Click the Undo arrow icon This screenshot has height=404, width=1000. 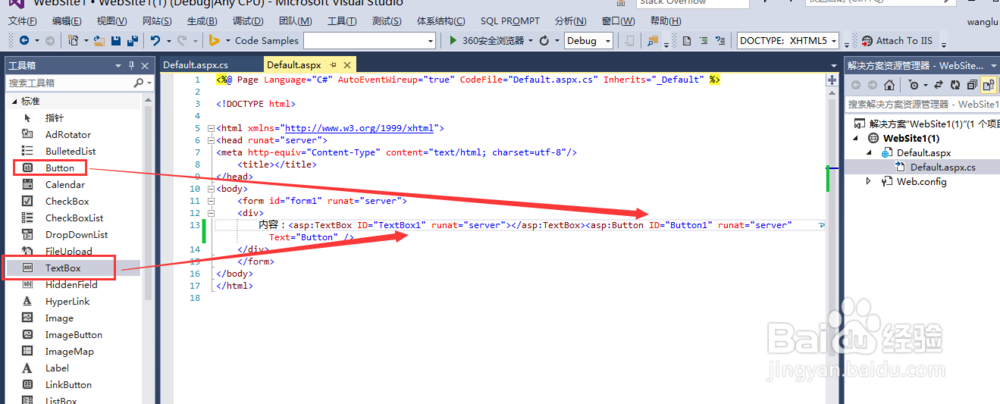pyautogui.click(x=155, y=40)
